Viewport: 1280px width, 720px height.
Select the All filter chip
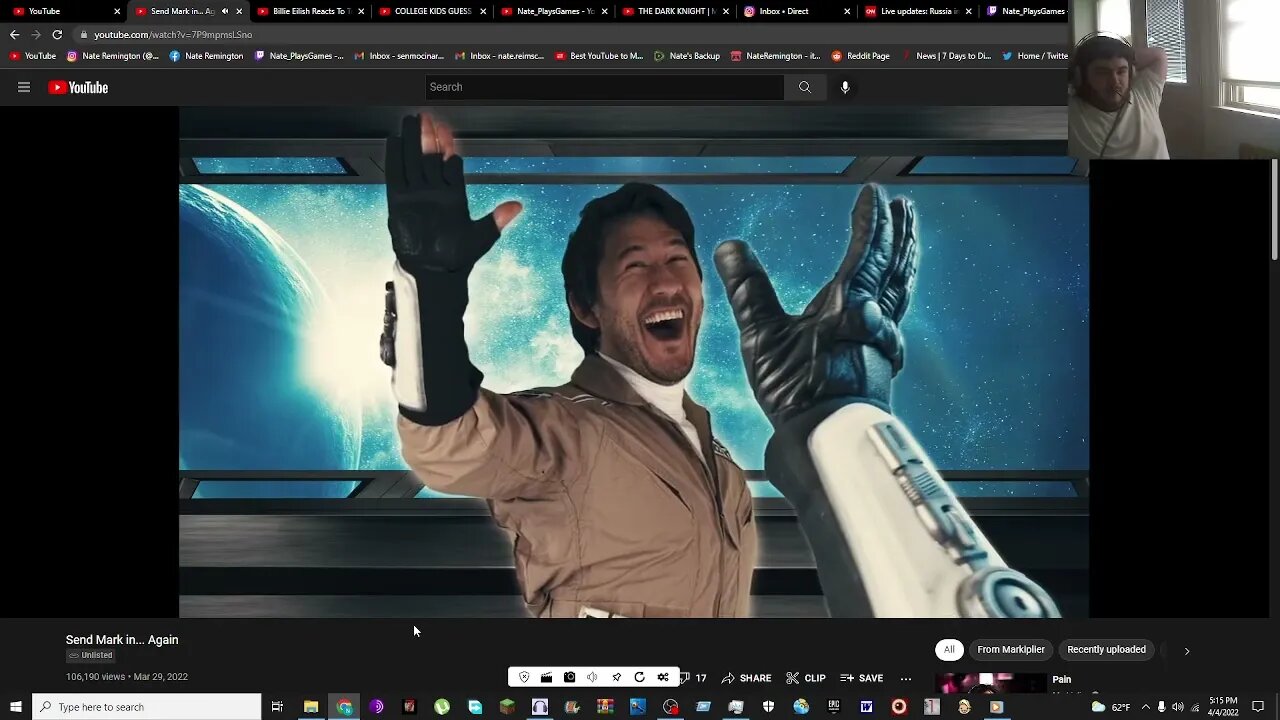click(949, 650)
